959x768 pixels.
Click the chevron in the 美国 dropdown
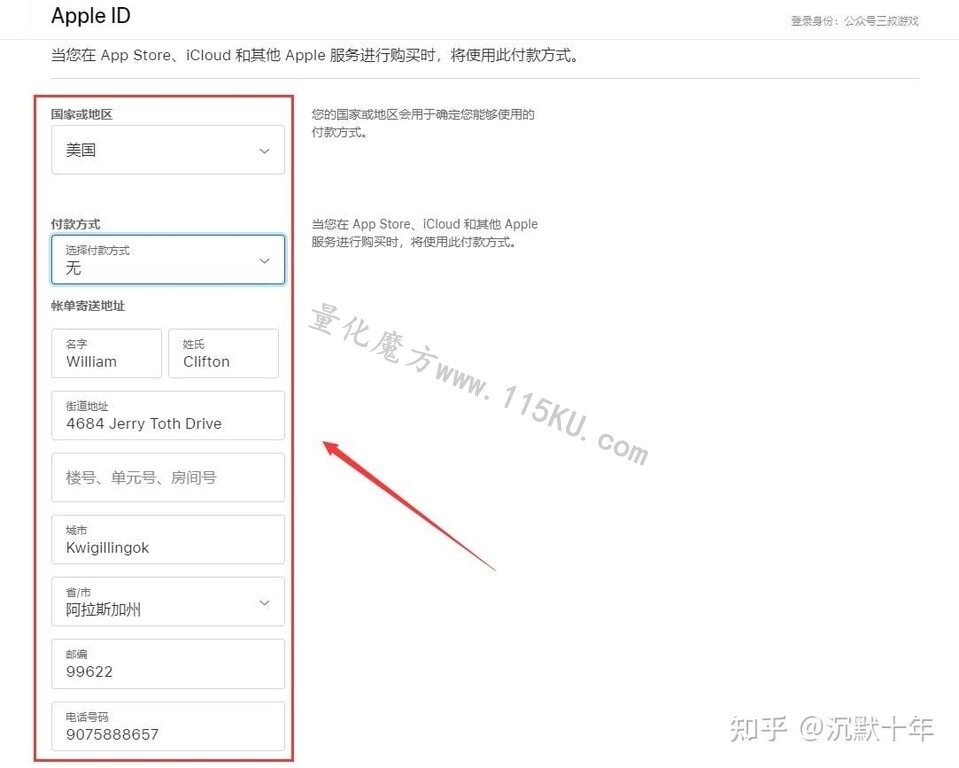pos(264,151)
